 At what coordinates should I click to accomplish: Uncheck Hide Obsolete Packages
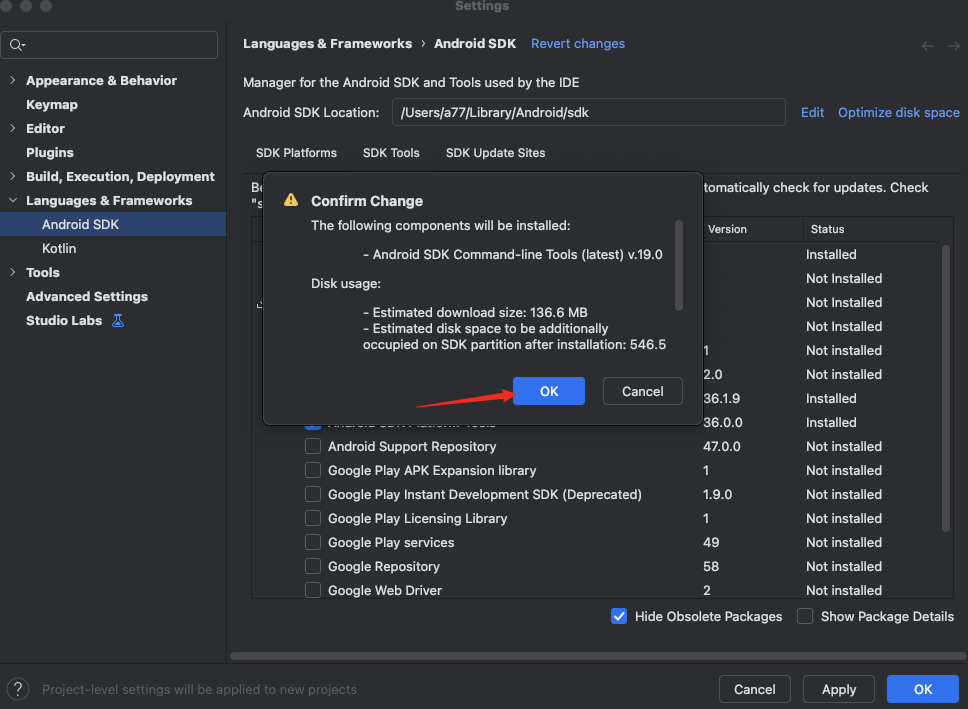click(619, 616)
